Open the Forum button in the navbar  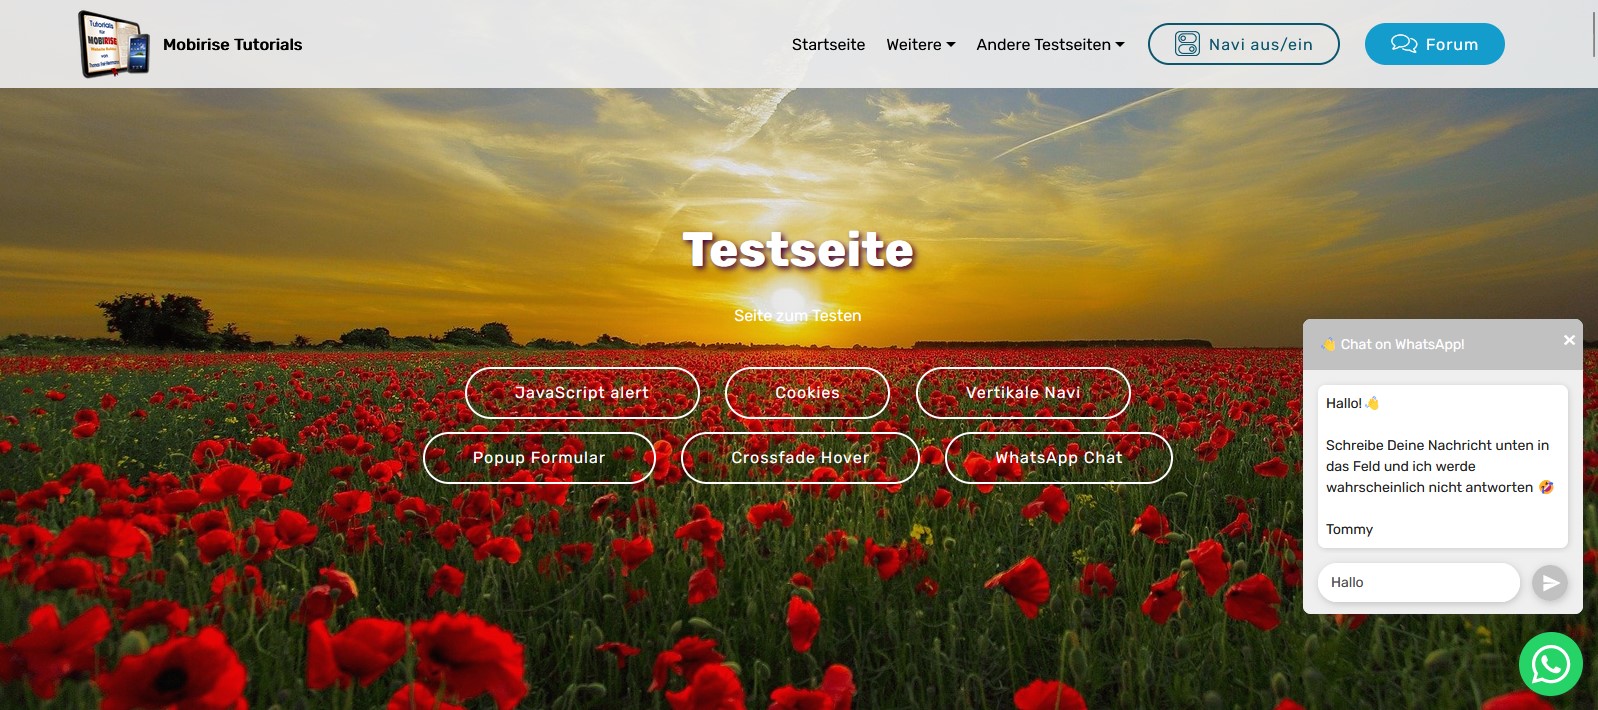1434,44
